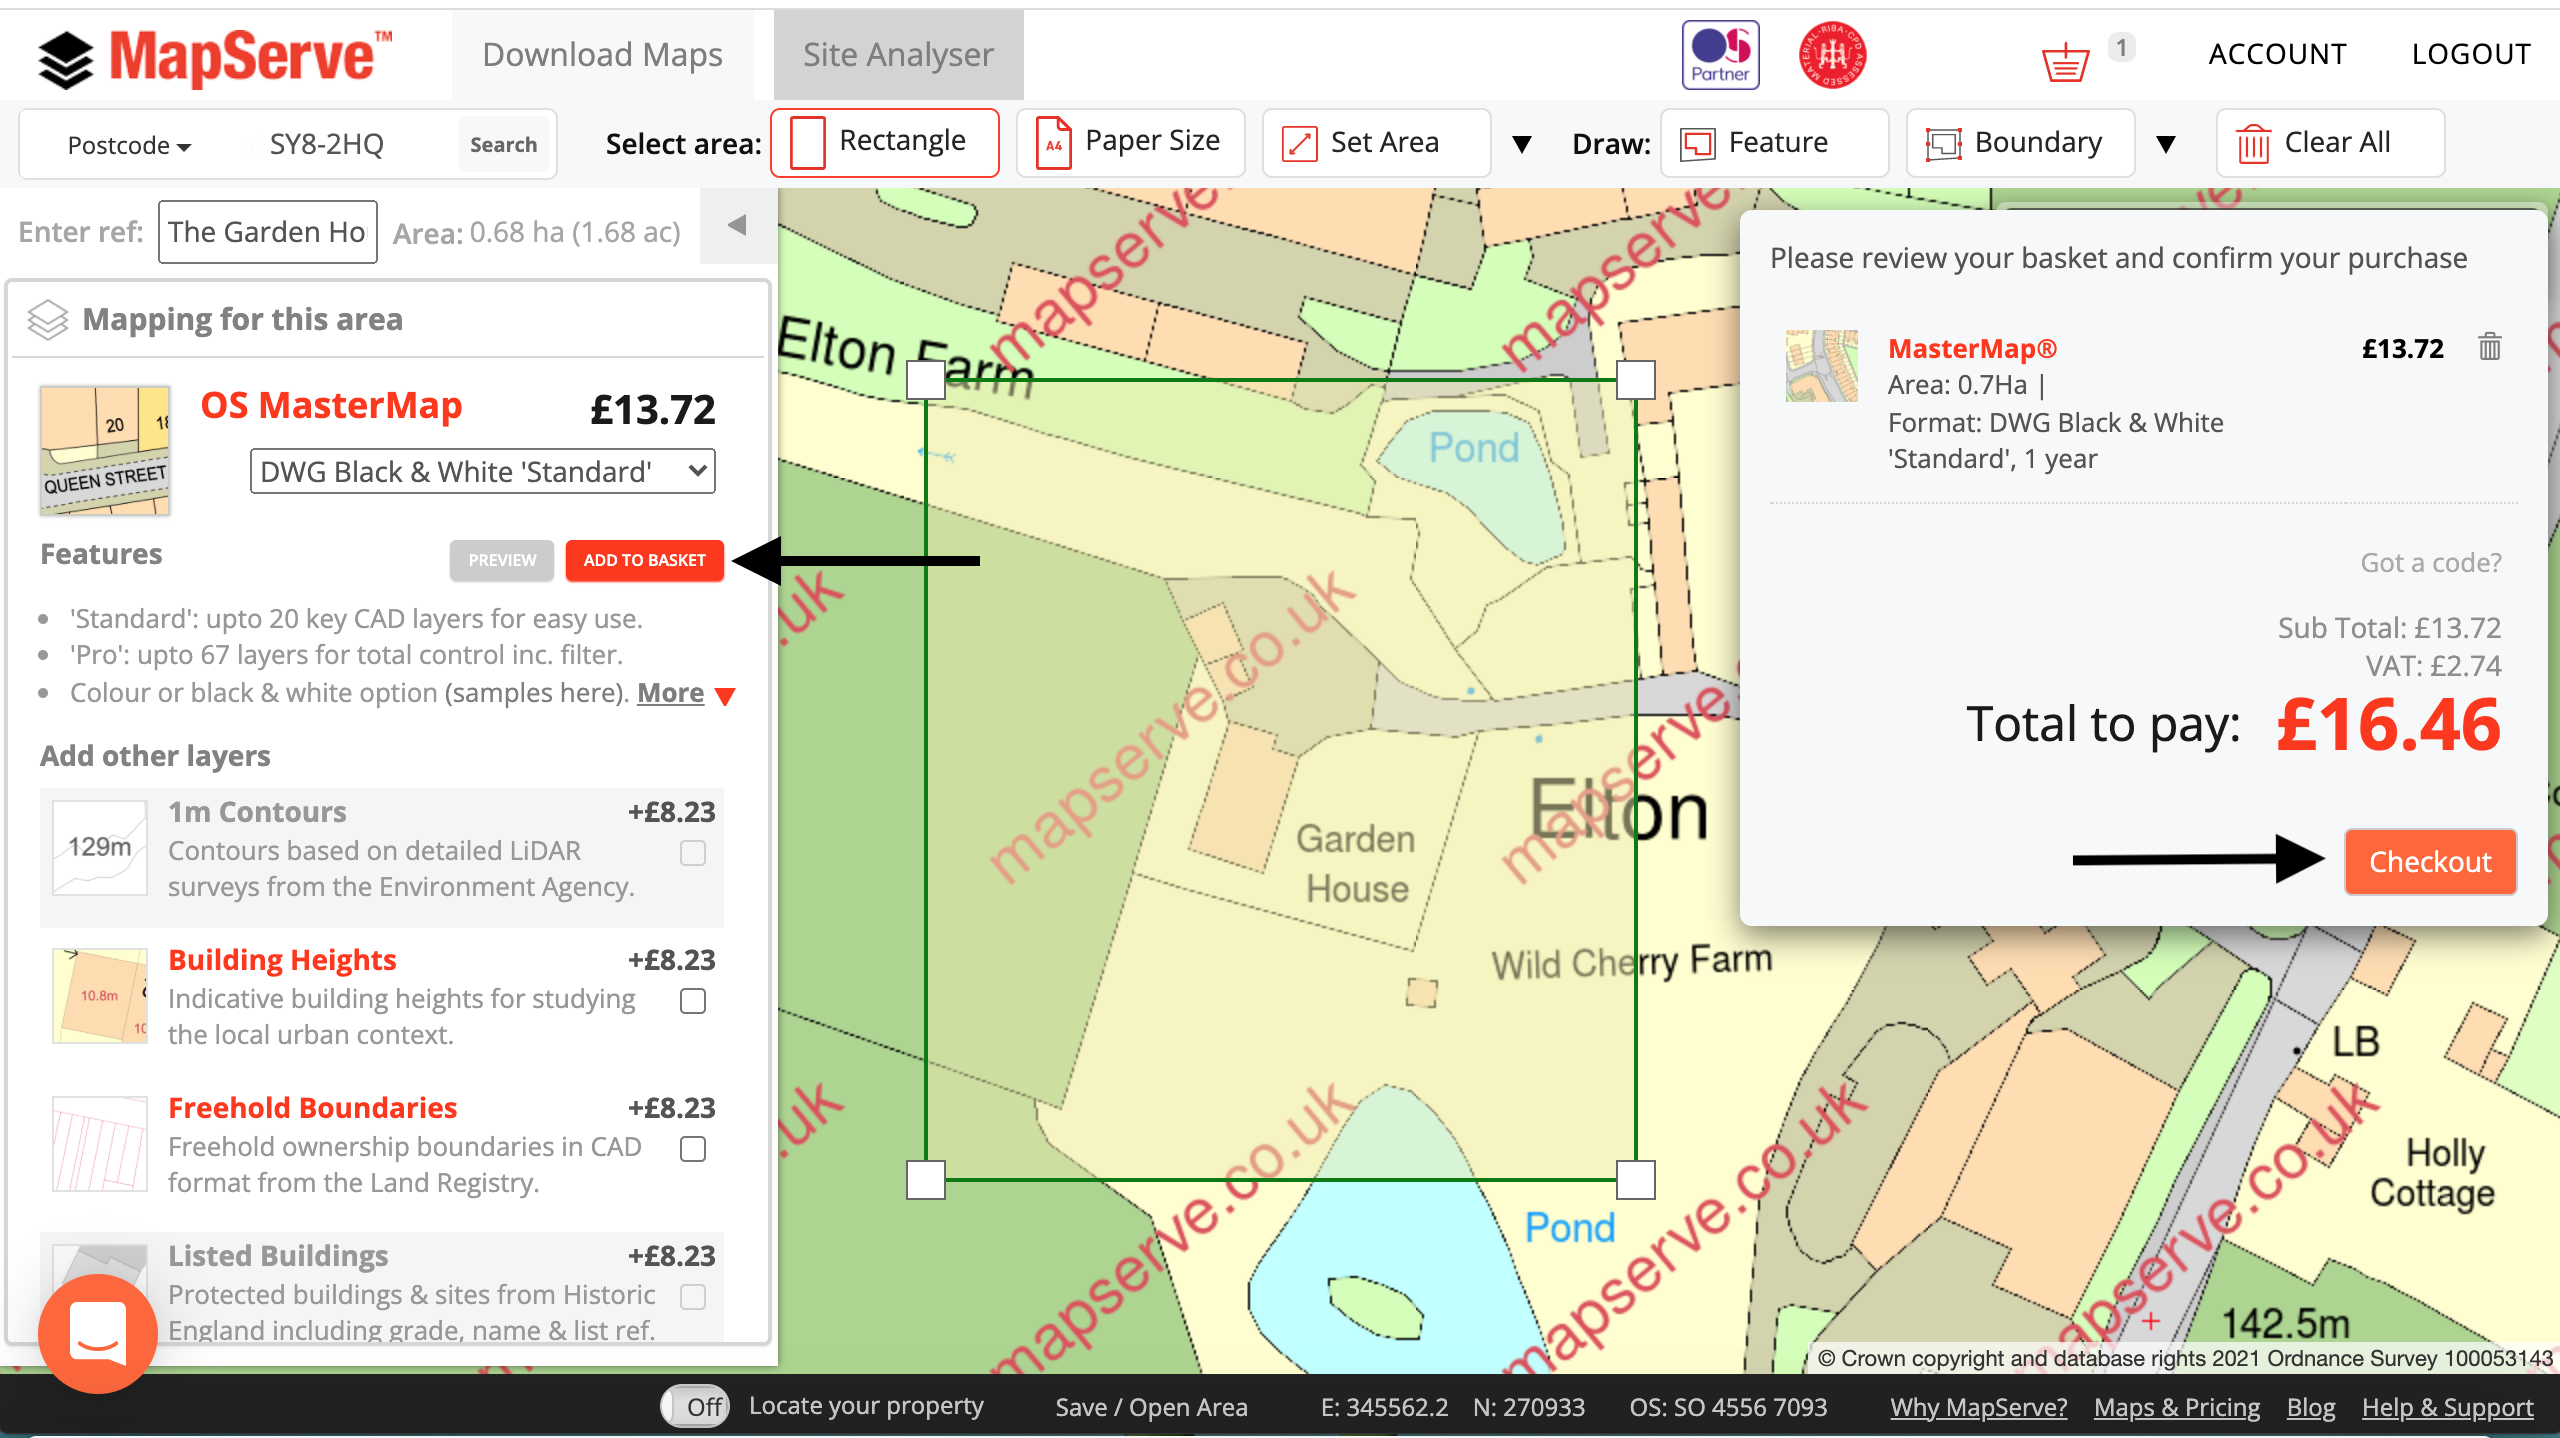Toggle the Locate your property switch

point(695,1407)
